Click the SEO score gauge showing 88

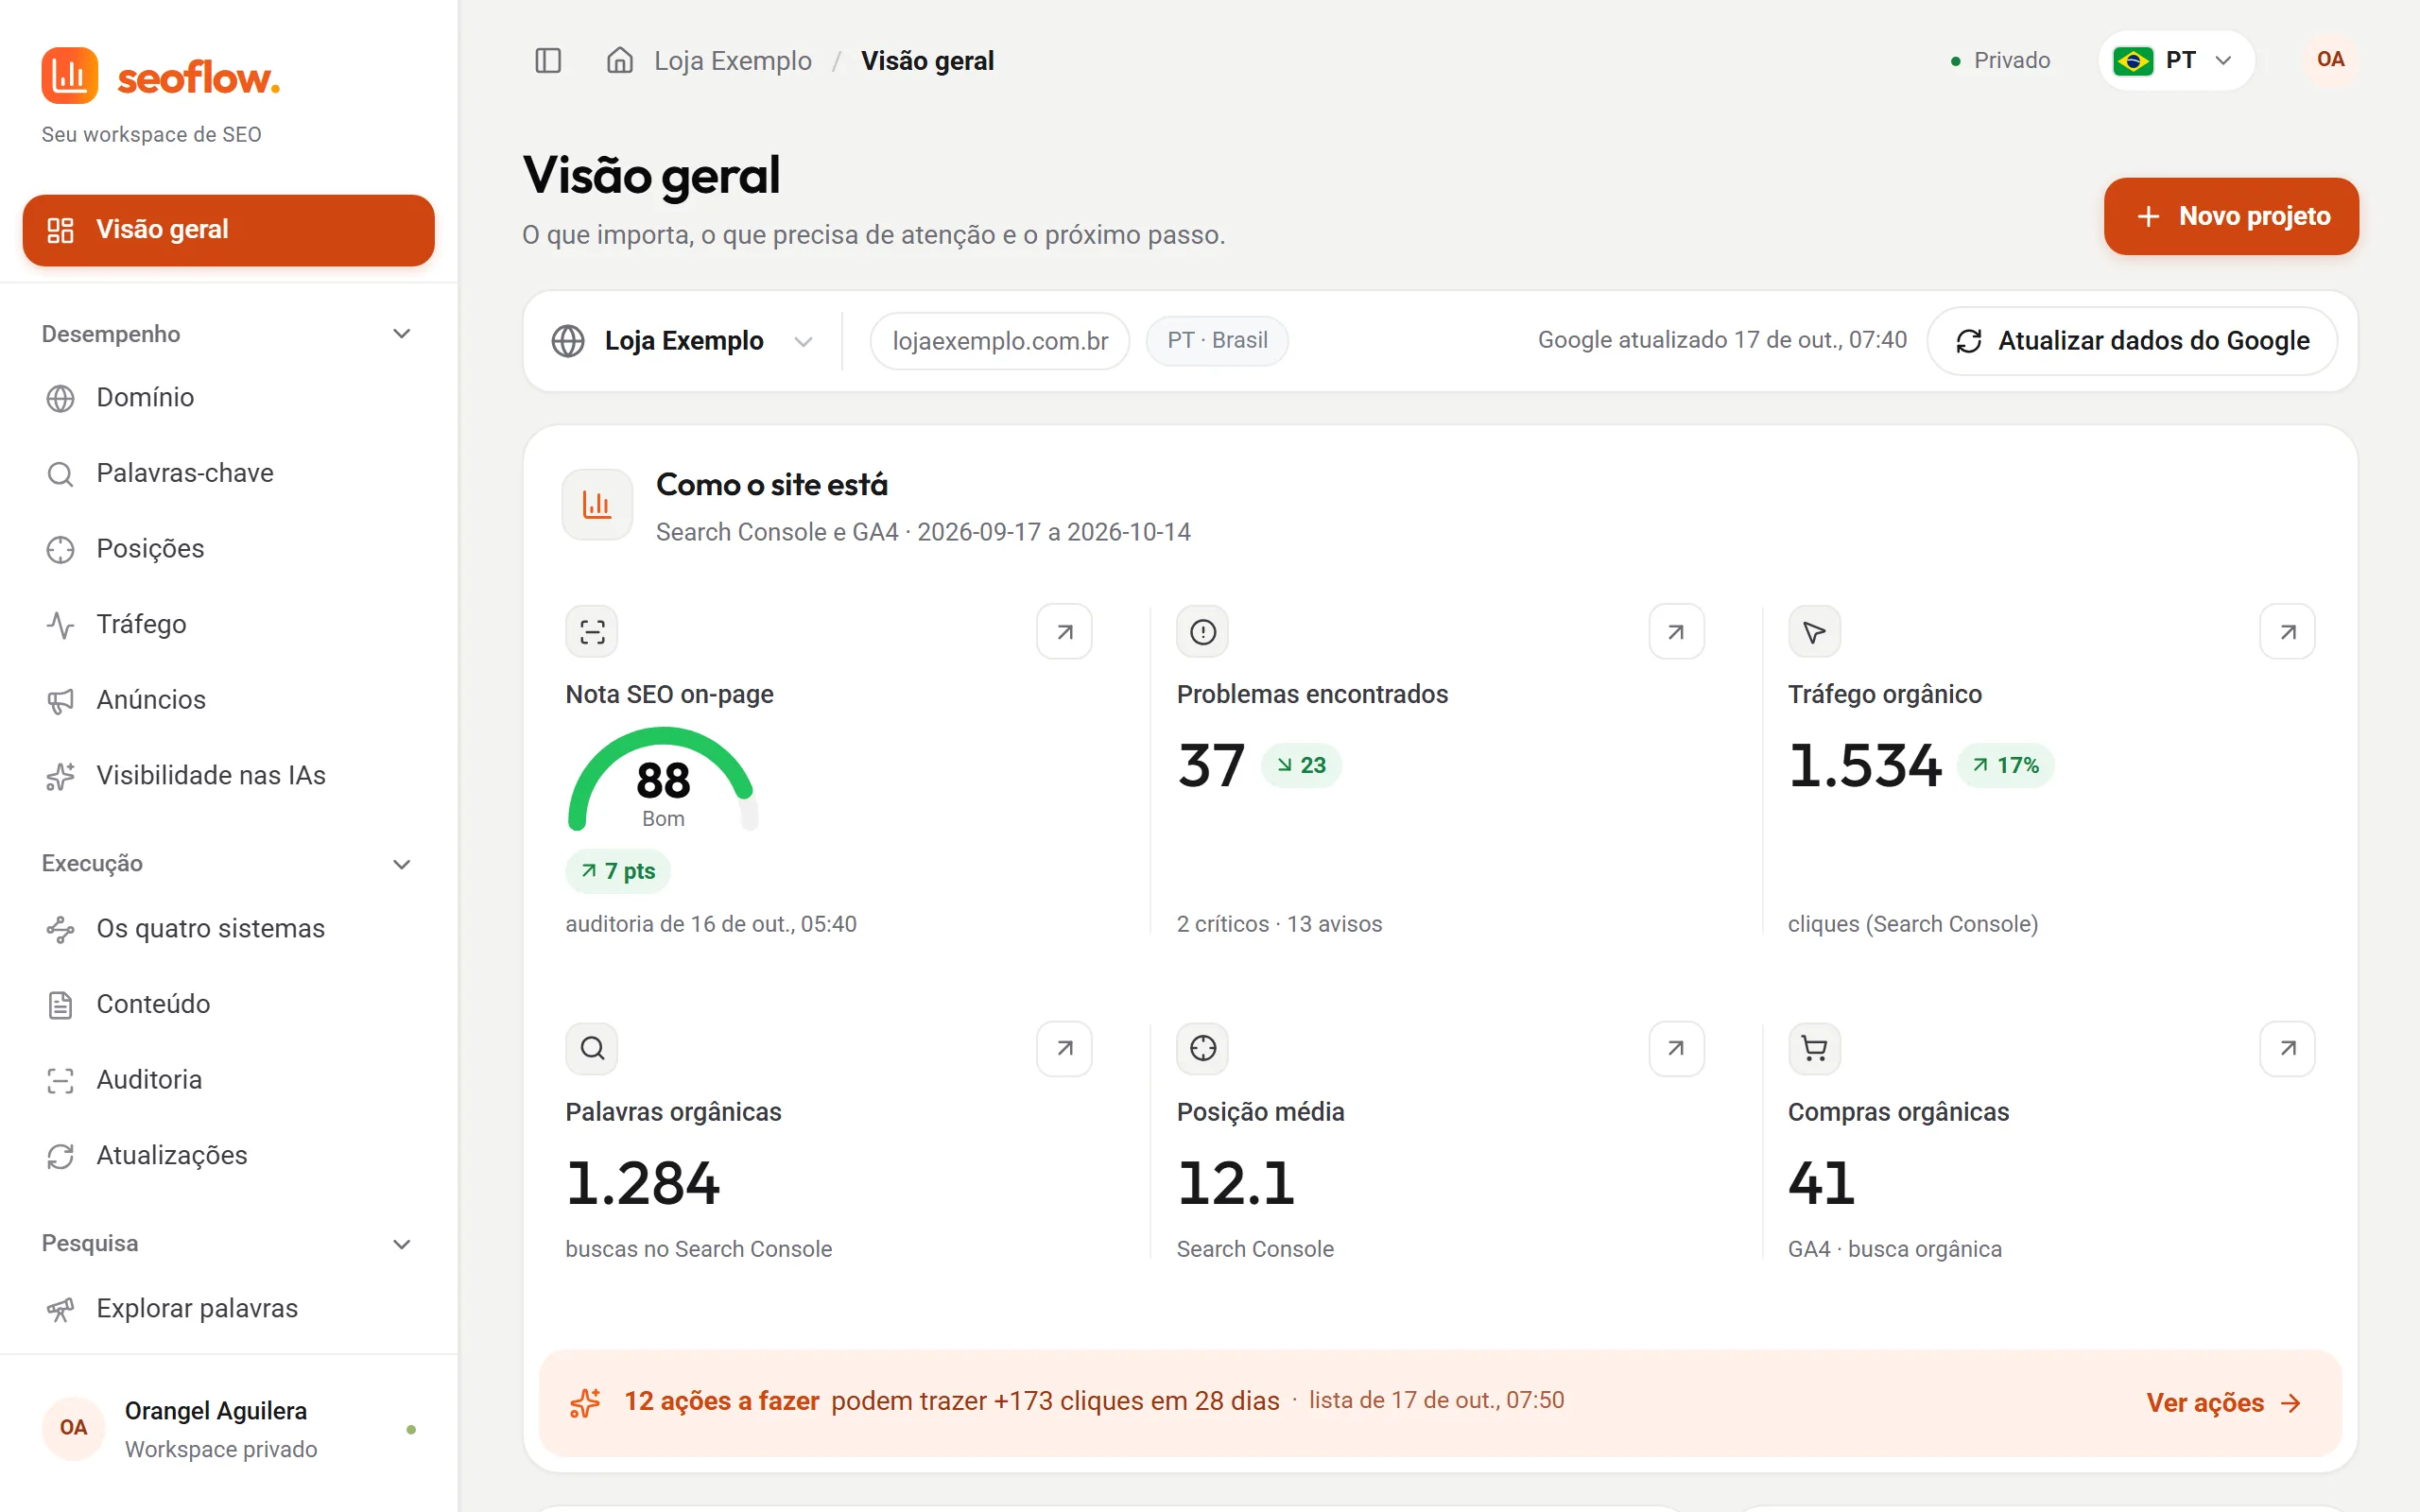point(663,780)
